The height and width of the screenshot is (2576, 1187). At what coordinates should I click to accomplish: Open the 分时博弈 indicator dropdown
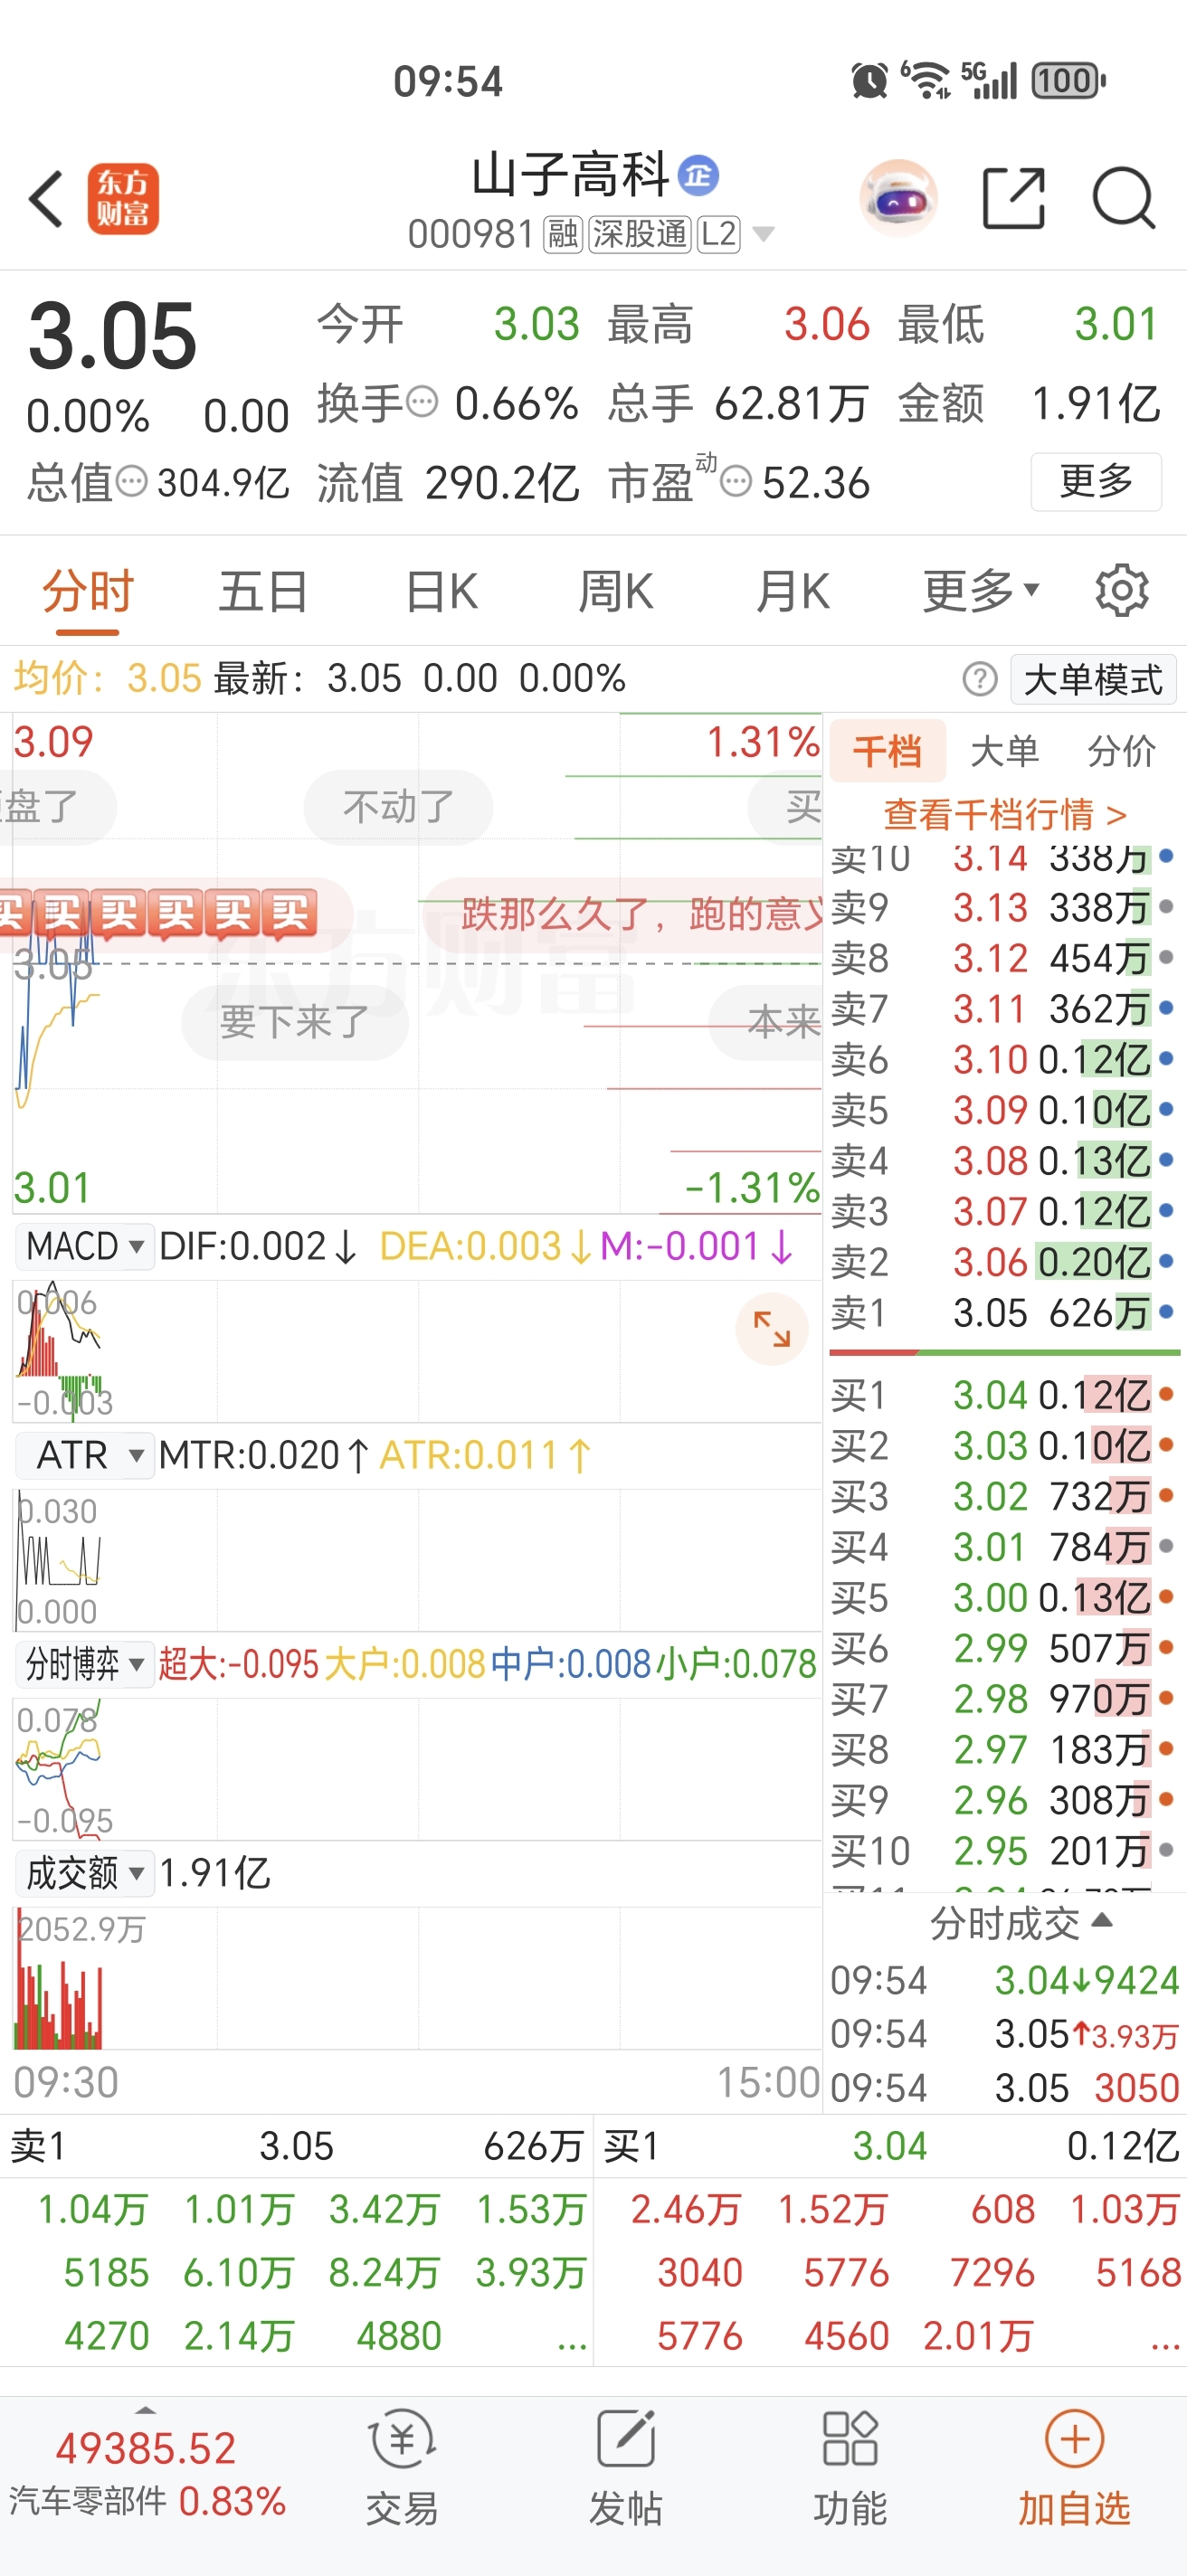point(85,1664)
